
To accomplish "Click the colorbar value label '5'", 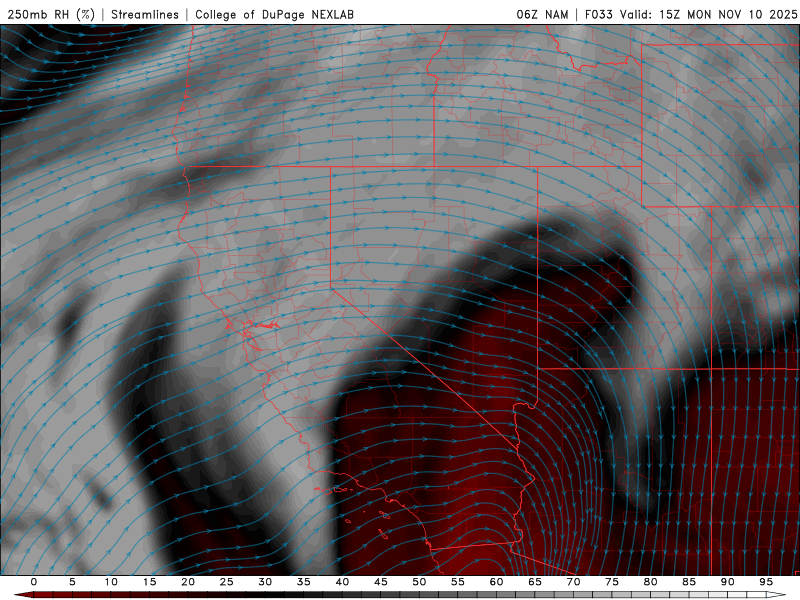I will [72, 582].
